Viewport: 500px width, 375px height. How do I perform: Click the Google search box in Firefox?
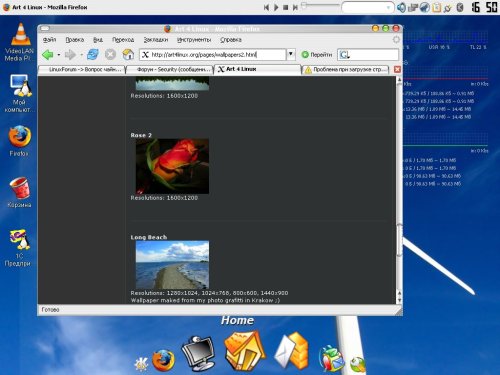368,54
